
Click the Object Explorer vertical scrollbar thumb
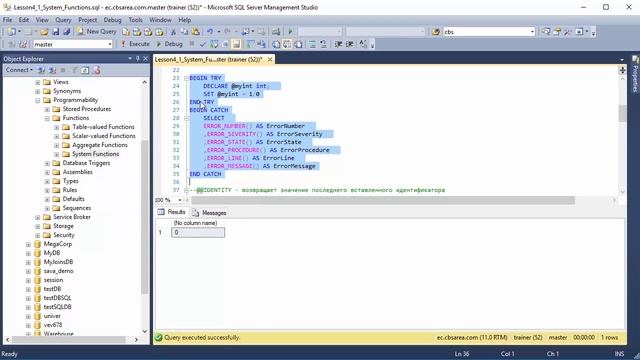pyautogui.click(x=144, y=216)
